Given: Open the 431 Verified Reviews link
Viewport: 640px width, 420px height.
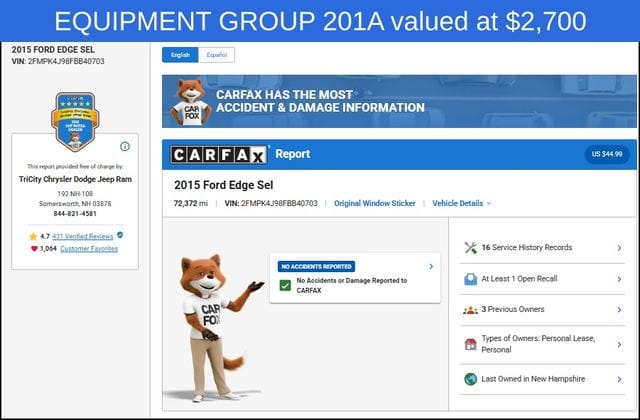Looking at the screenshot, I should [82, 236].
